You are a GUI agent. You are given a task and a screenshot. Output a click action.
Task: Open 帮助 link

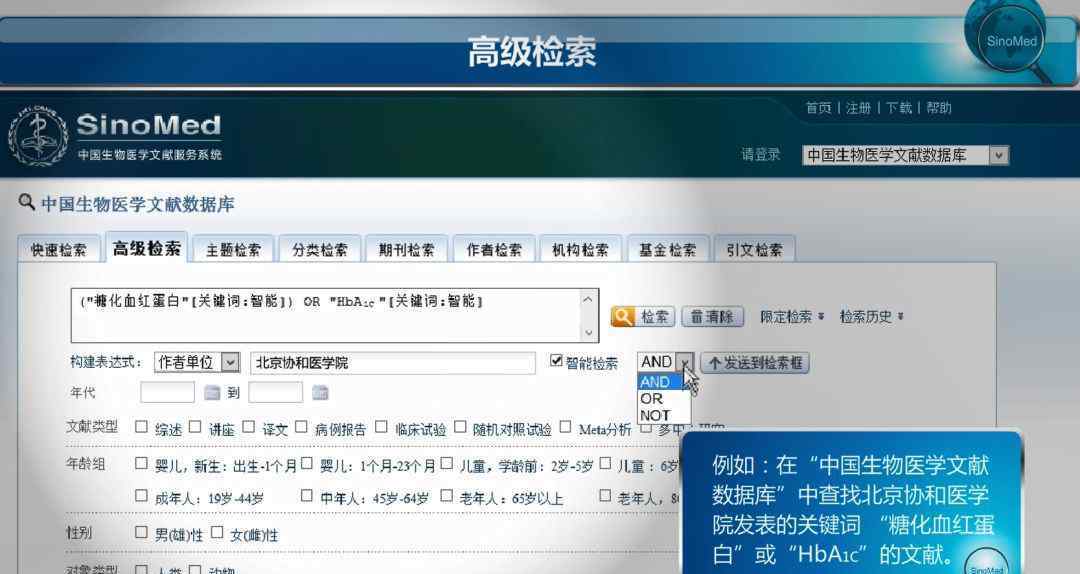point(938,107)
